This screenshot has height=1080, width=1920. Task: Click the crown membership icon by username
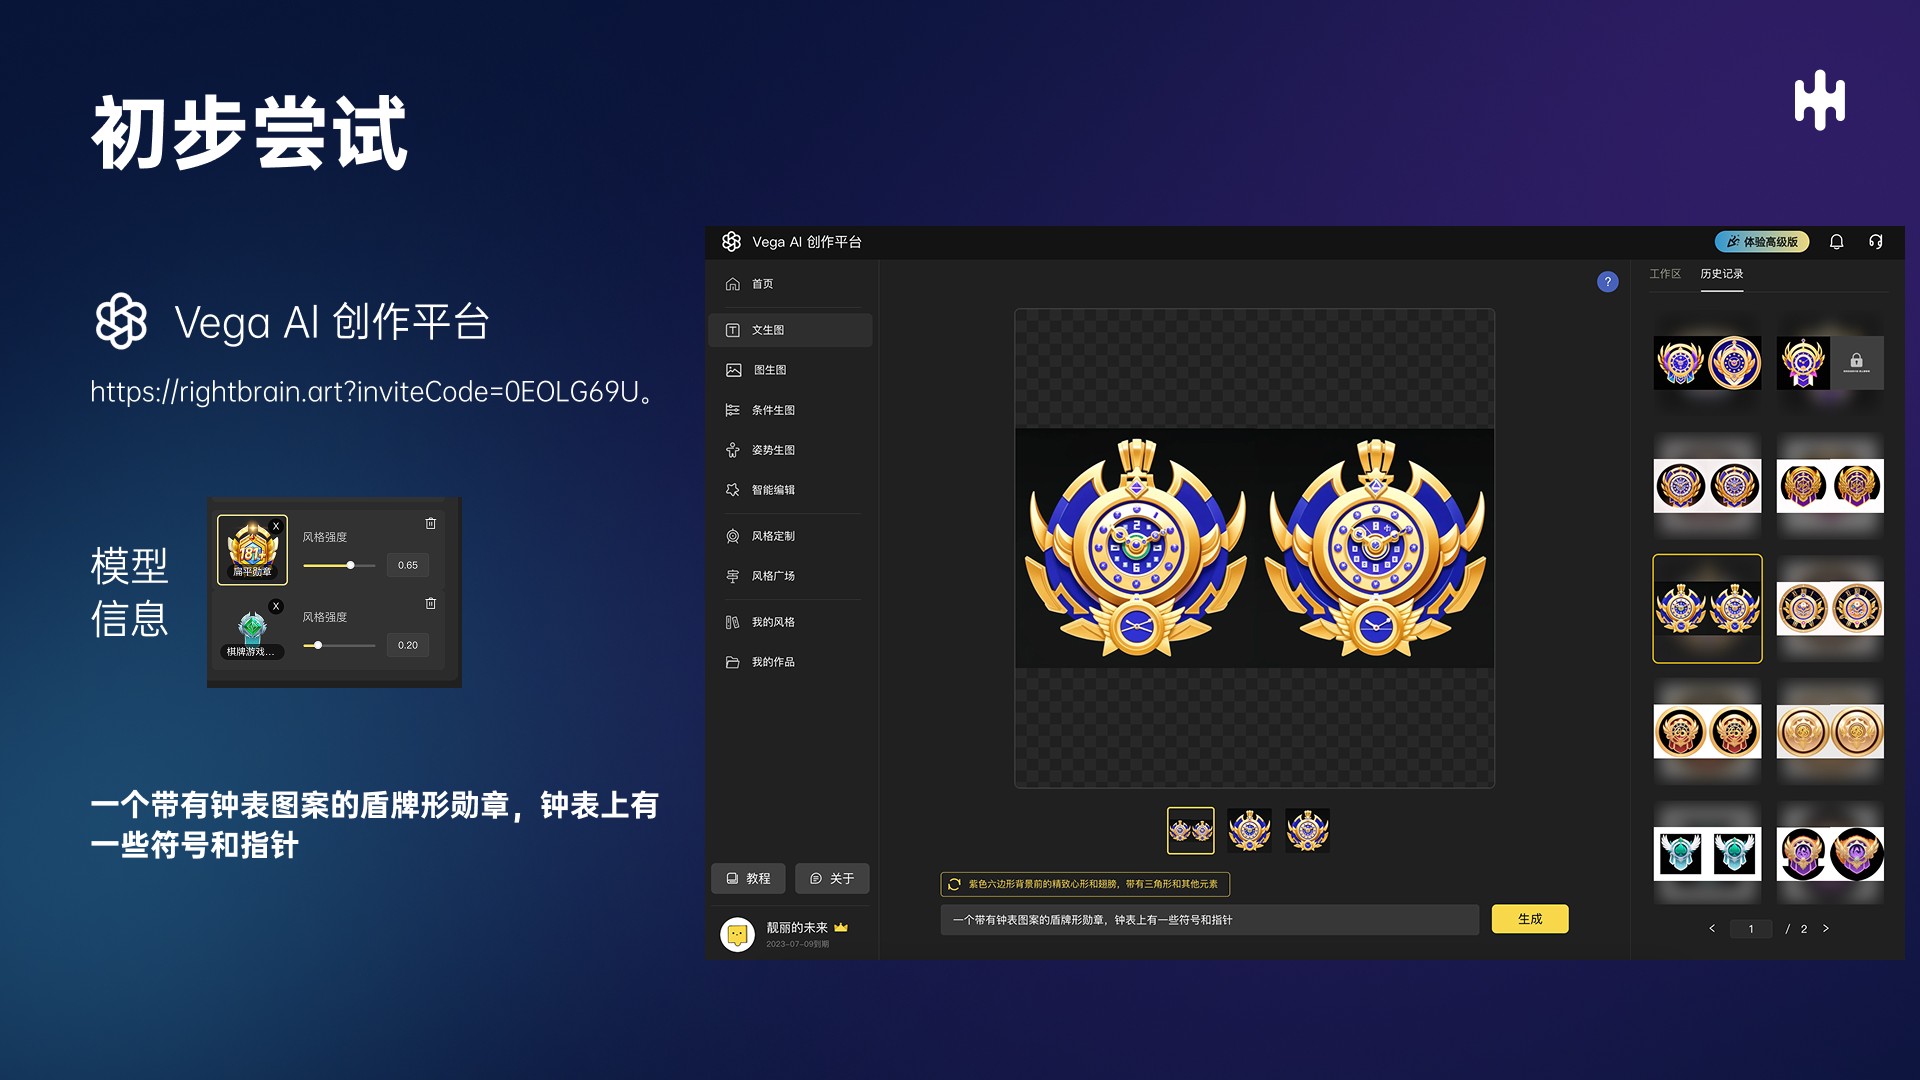pyautogui.click(x=841, y=927)
